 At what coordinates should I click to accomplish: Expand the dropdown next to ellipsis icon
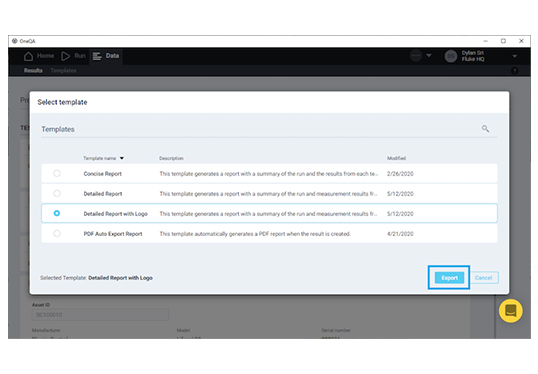tap(429, 56)
